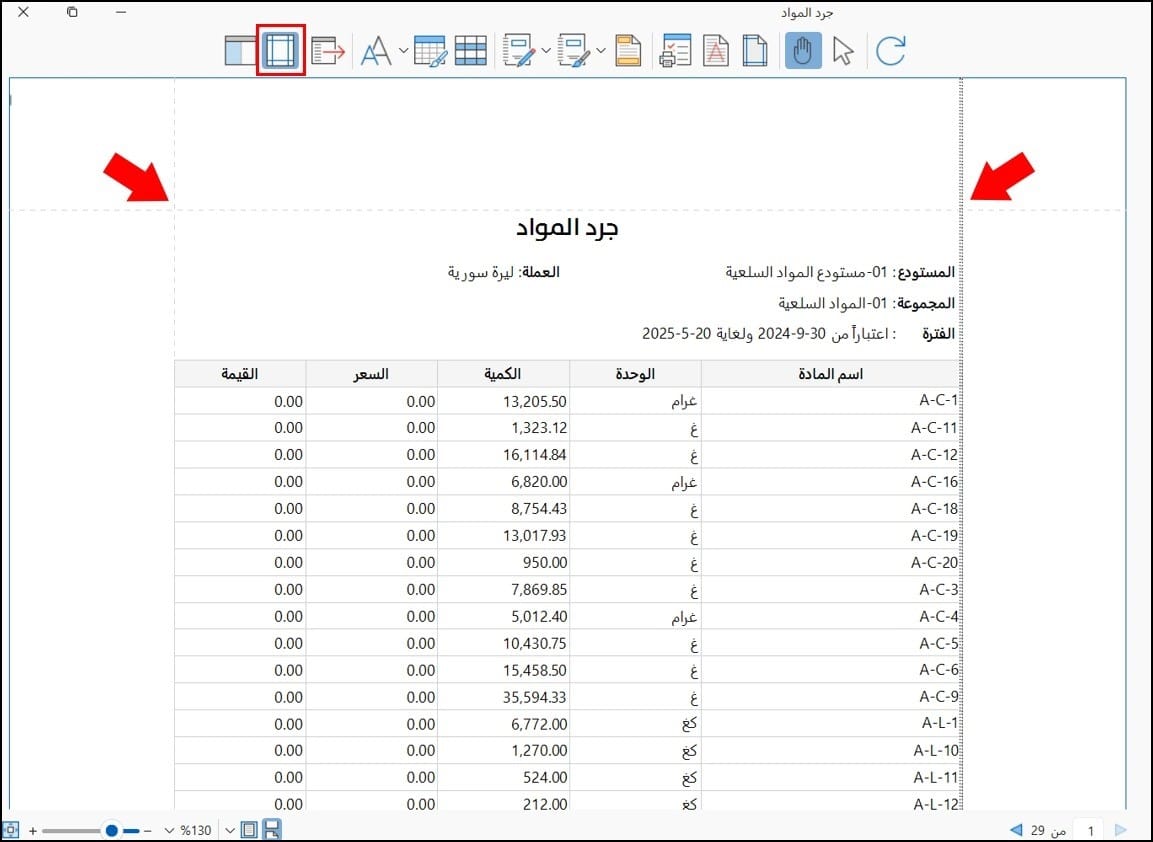Image resolution: width=1153 pixels, height=842 pixels.
Task: Select the A-L-10 item name cell
Action: click(x=830, y=751)
